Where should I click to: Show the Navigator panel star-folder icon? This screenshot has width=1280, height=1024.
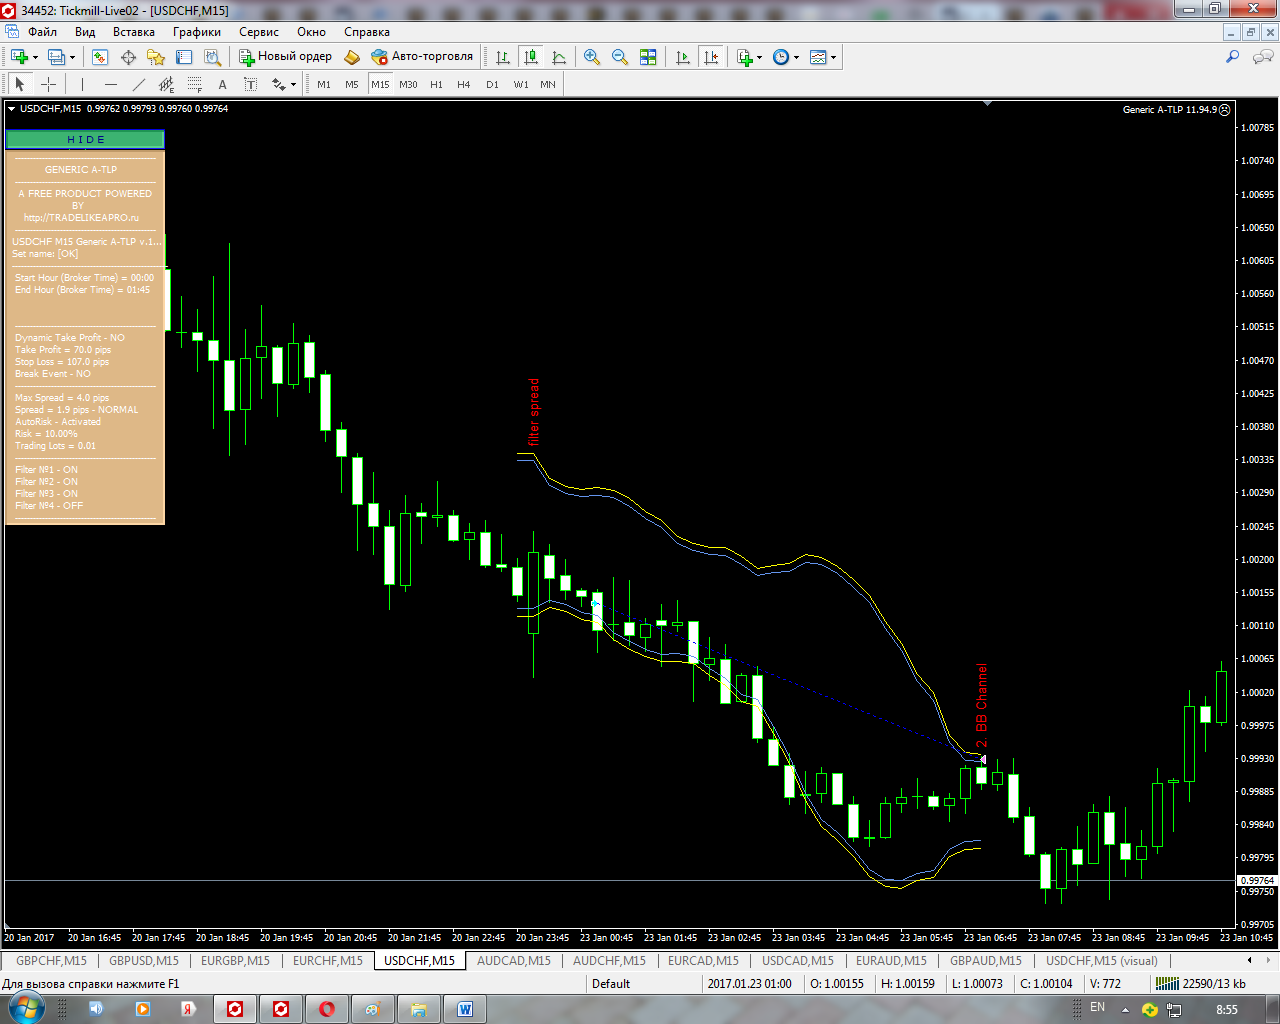pyautogui.click(x=156, y=57)
